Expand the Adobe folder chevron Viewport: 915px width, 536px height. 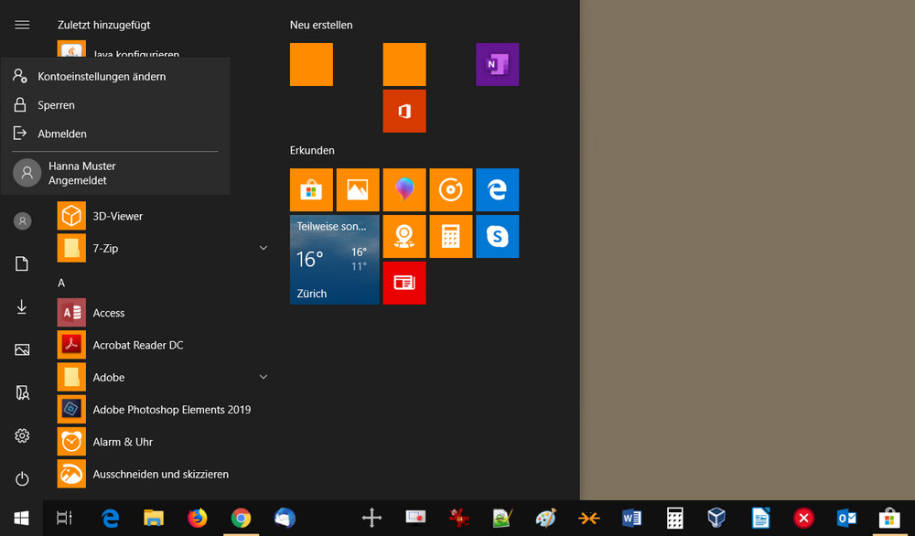263,377
